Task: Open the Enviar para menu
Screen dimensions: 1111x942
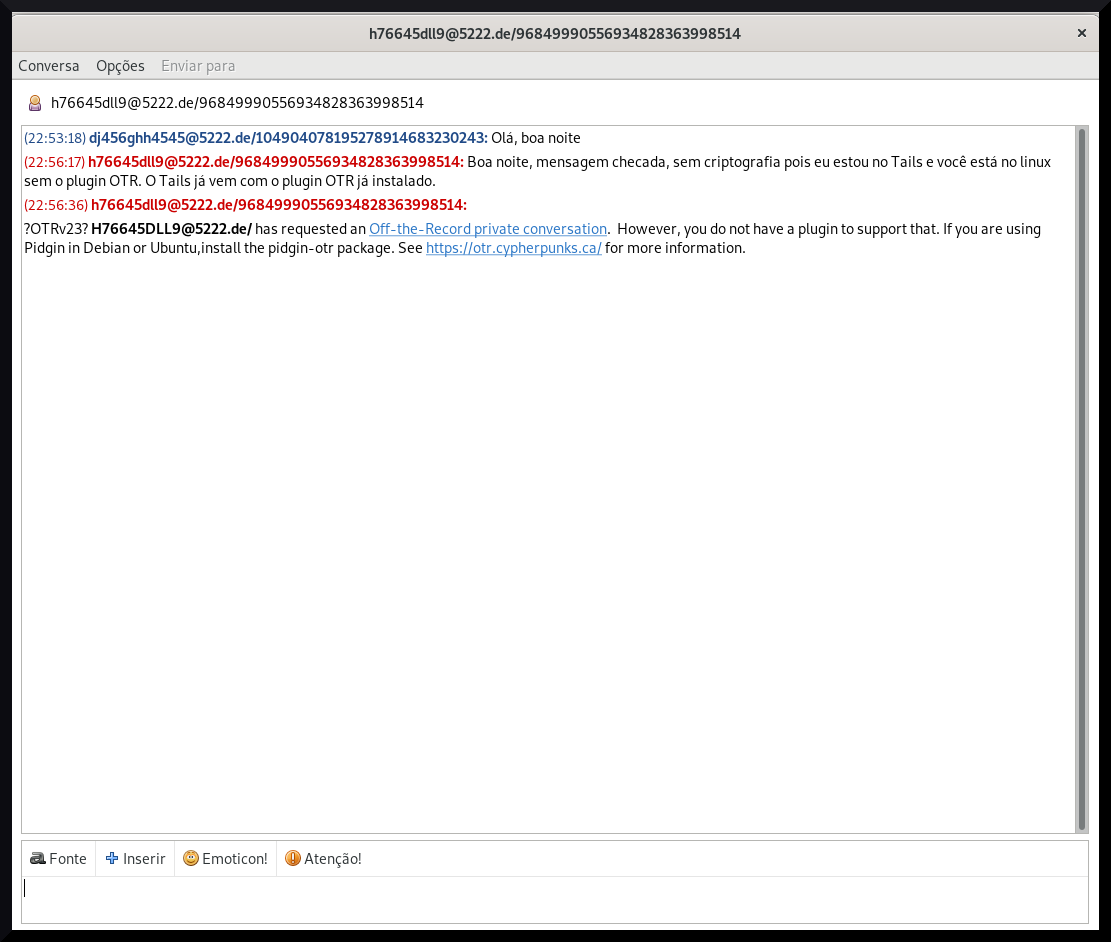Action: [x=198, y=66]
